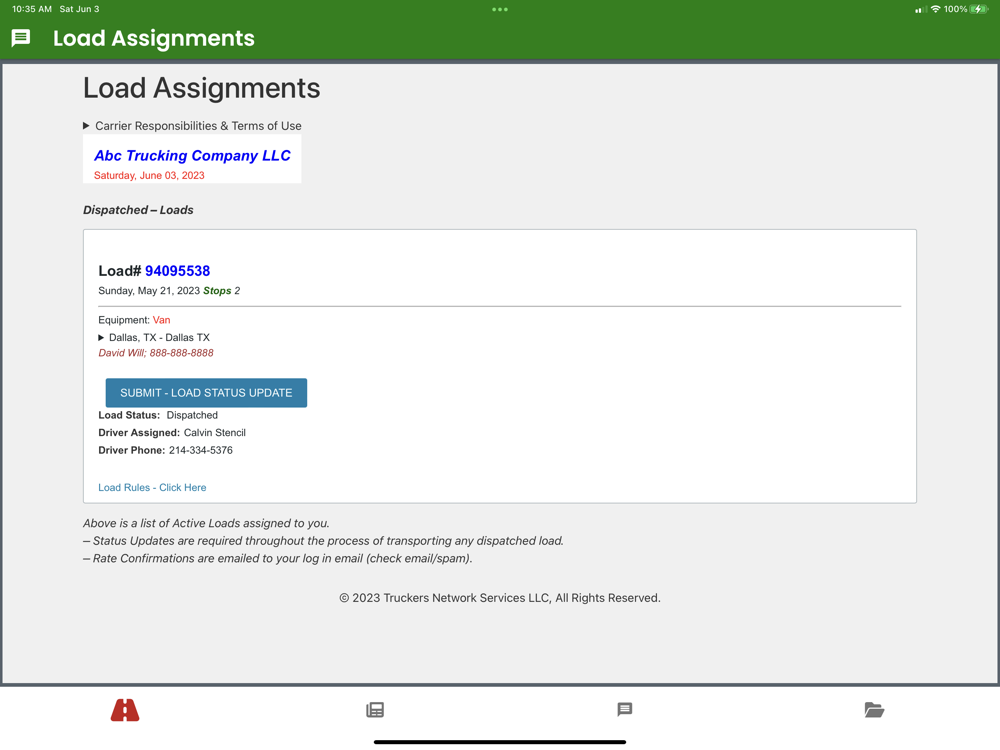The image size is (1000, 750).
Task: Expand Carrier Responsibilities & Terms of Use
Action: (x=192, y=126)
